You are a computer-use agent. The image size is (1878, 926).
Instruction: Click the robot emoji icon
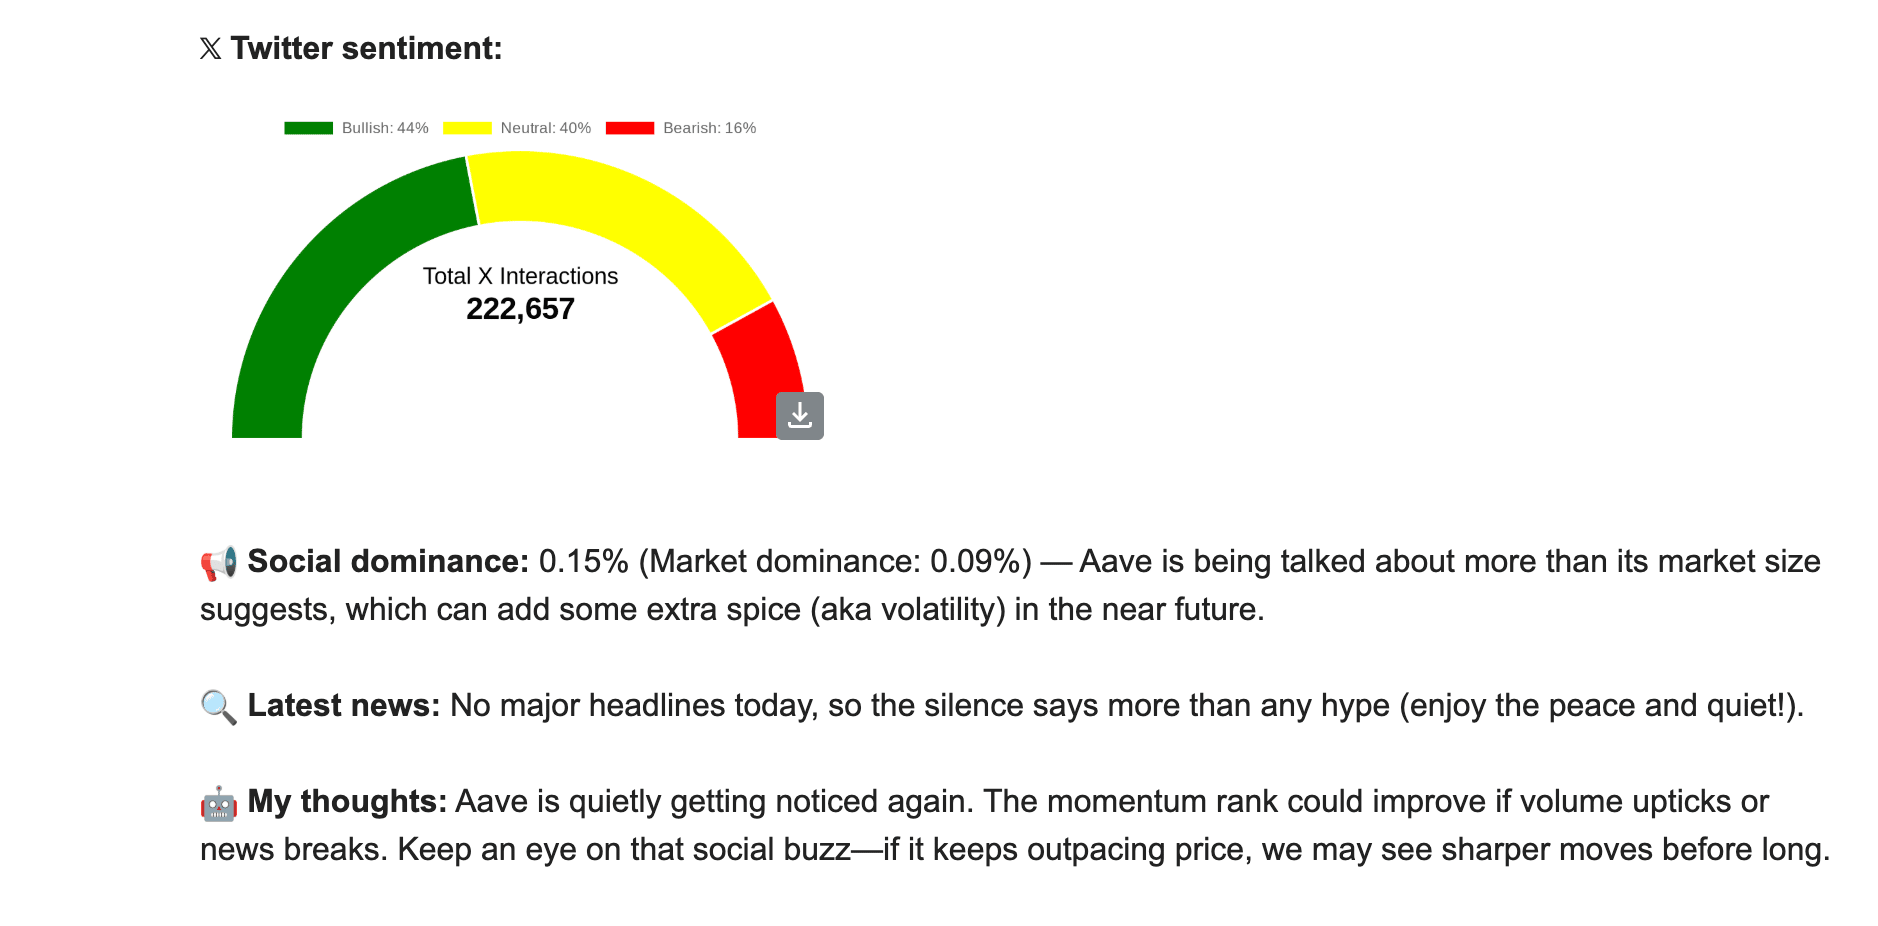[x=219, y=803]
